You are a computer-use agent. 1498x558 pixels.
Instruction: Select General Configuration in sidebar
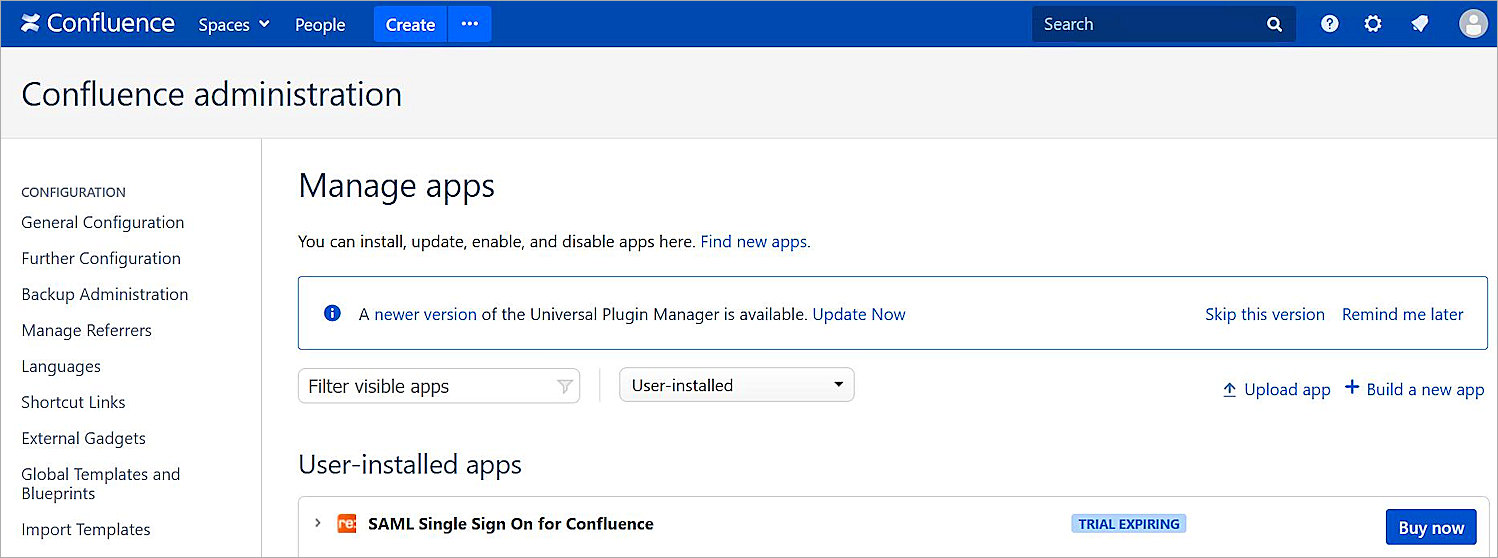(x=103, y=222)
